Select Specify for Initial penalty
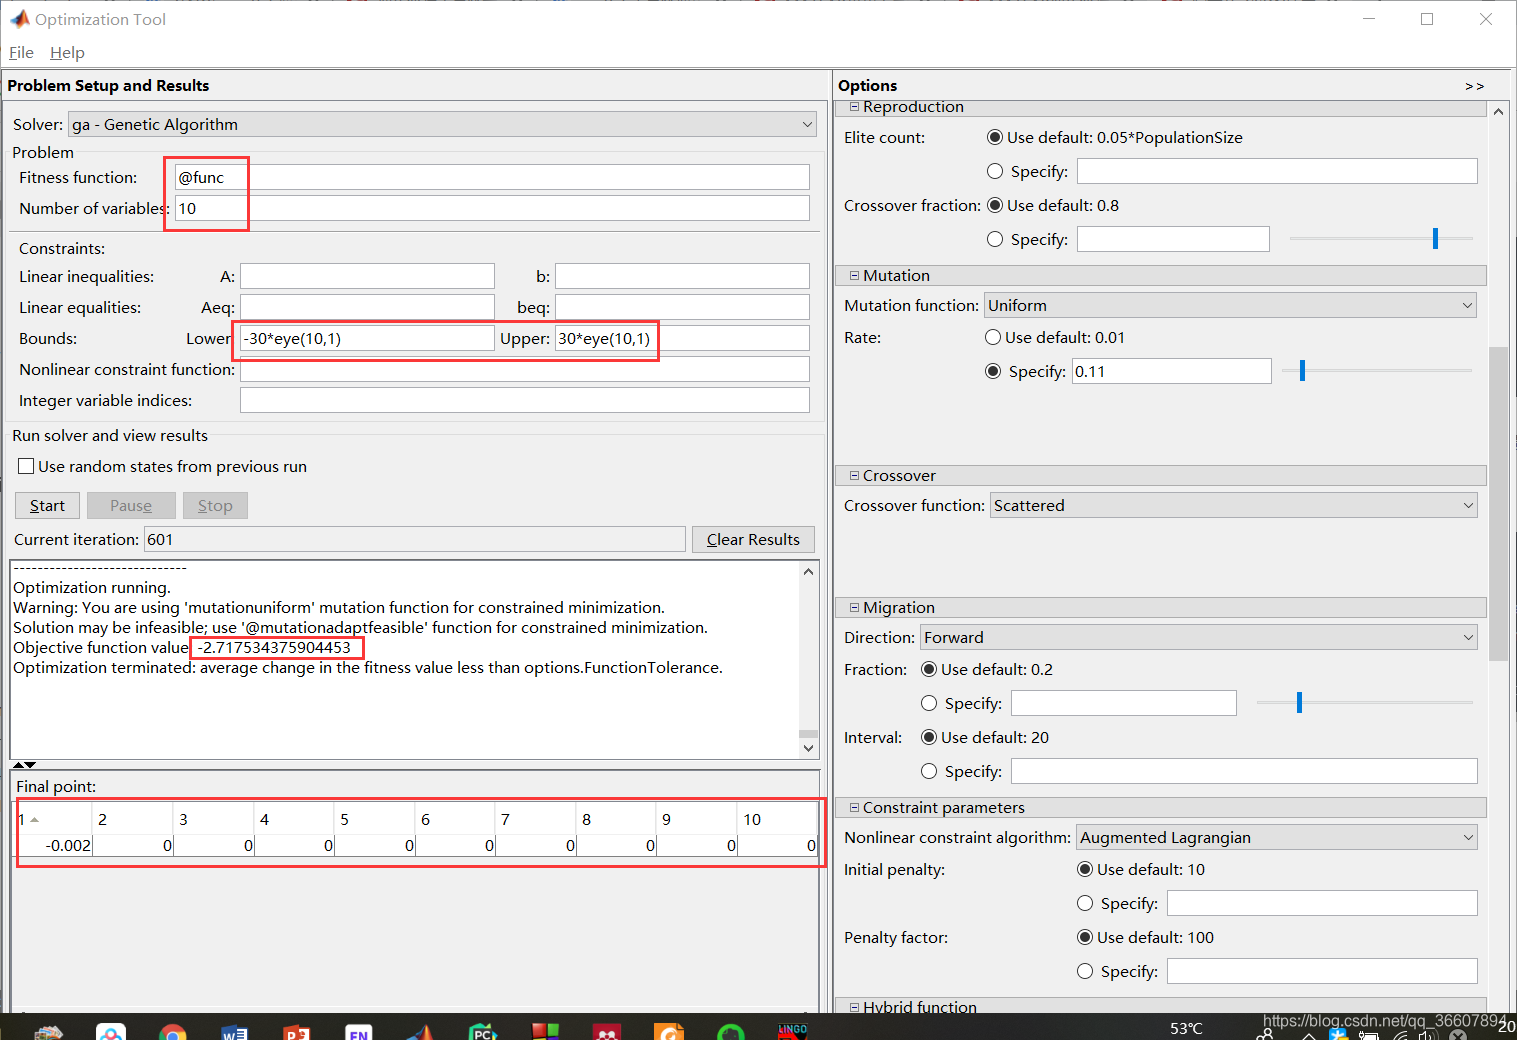Screen dimensions: 1517x1040 [x=1085, y=903]
